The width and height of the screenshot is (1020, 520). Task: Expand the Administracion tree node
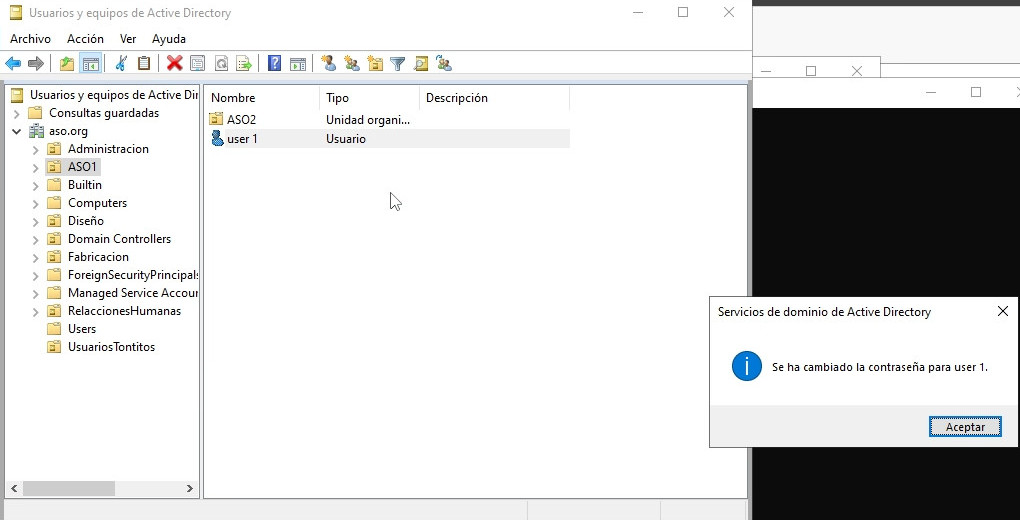pos(36,149)
